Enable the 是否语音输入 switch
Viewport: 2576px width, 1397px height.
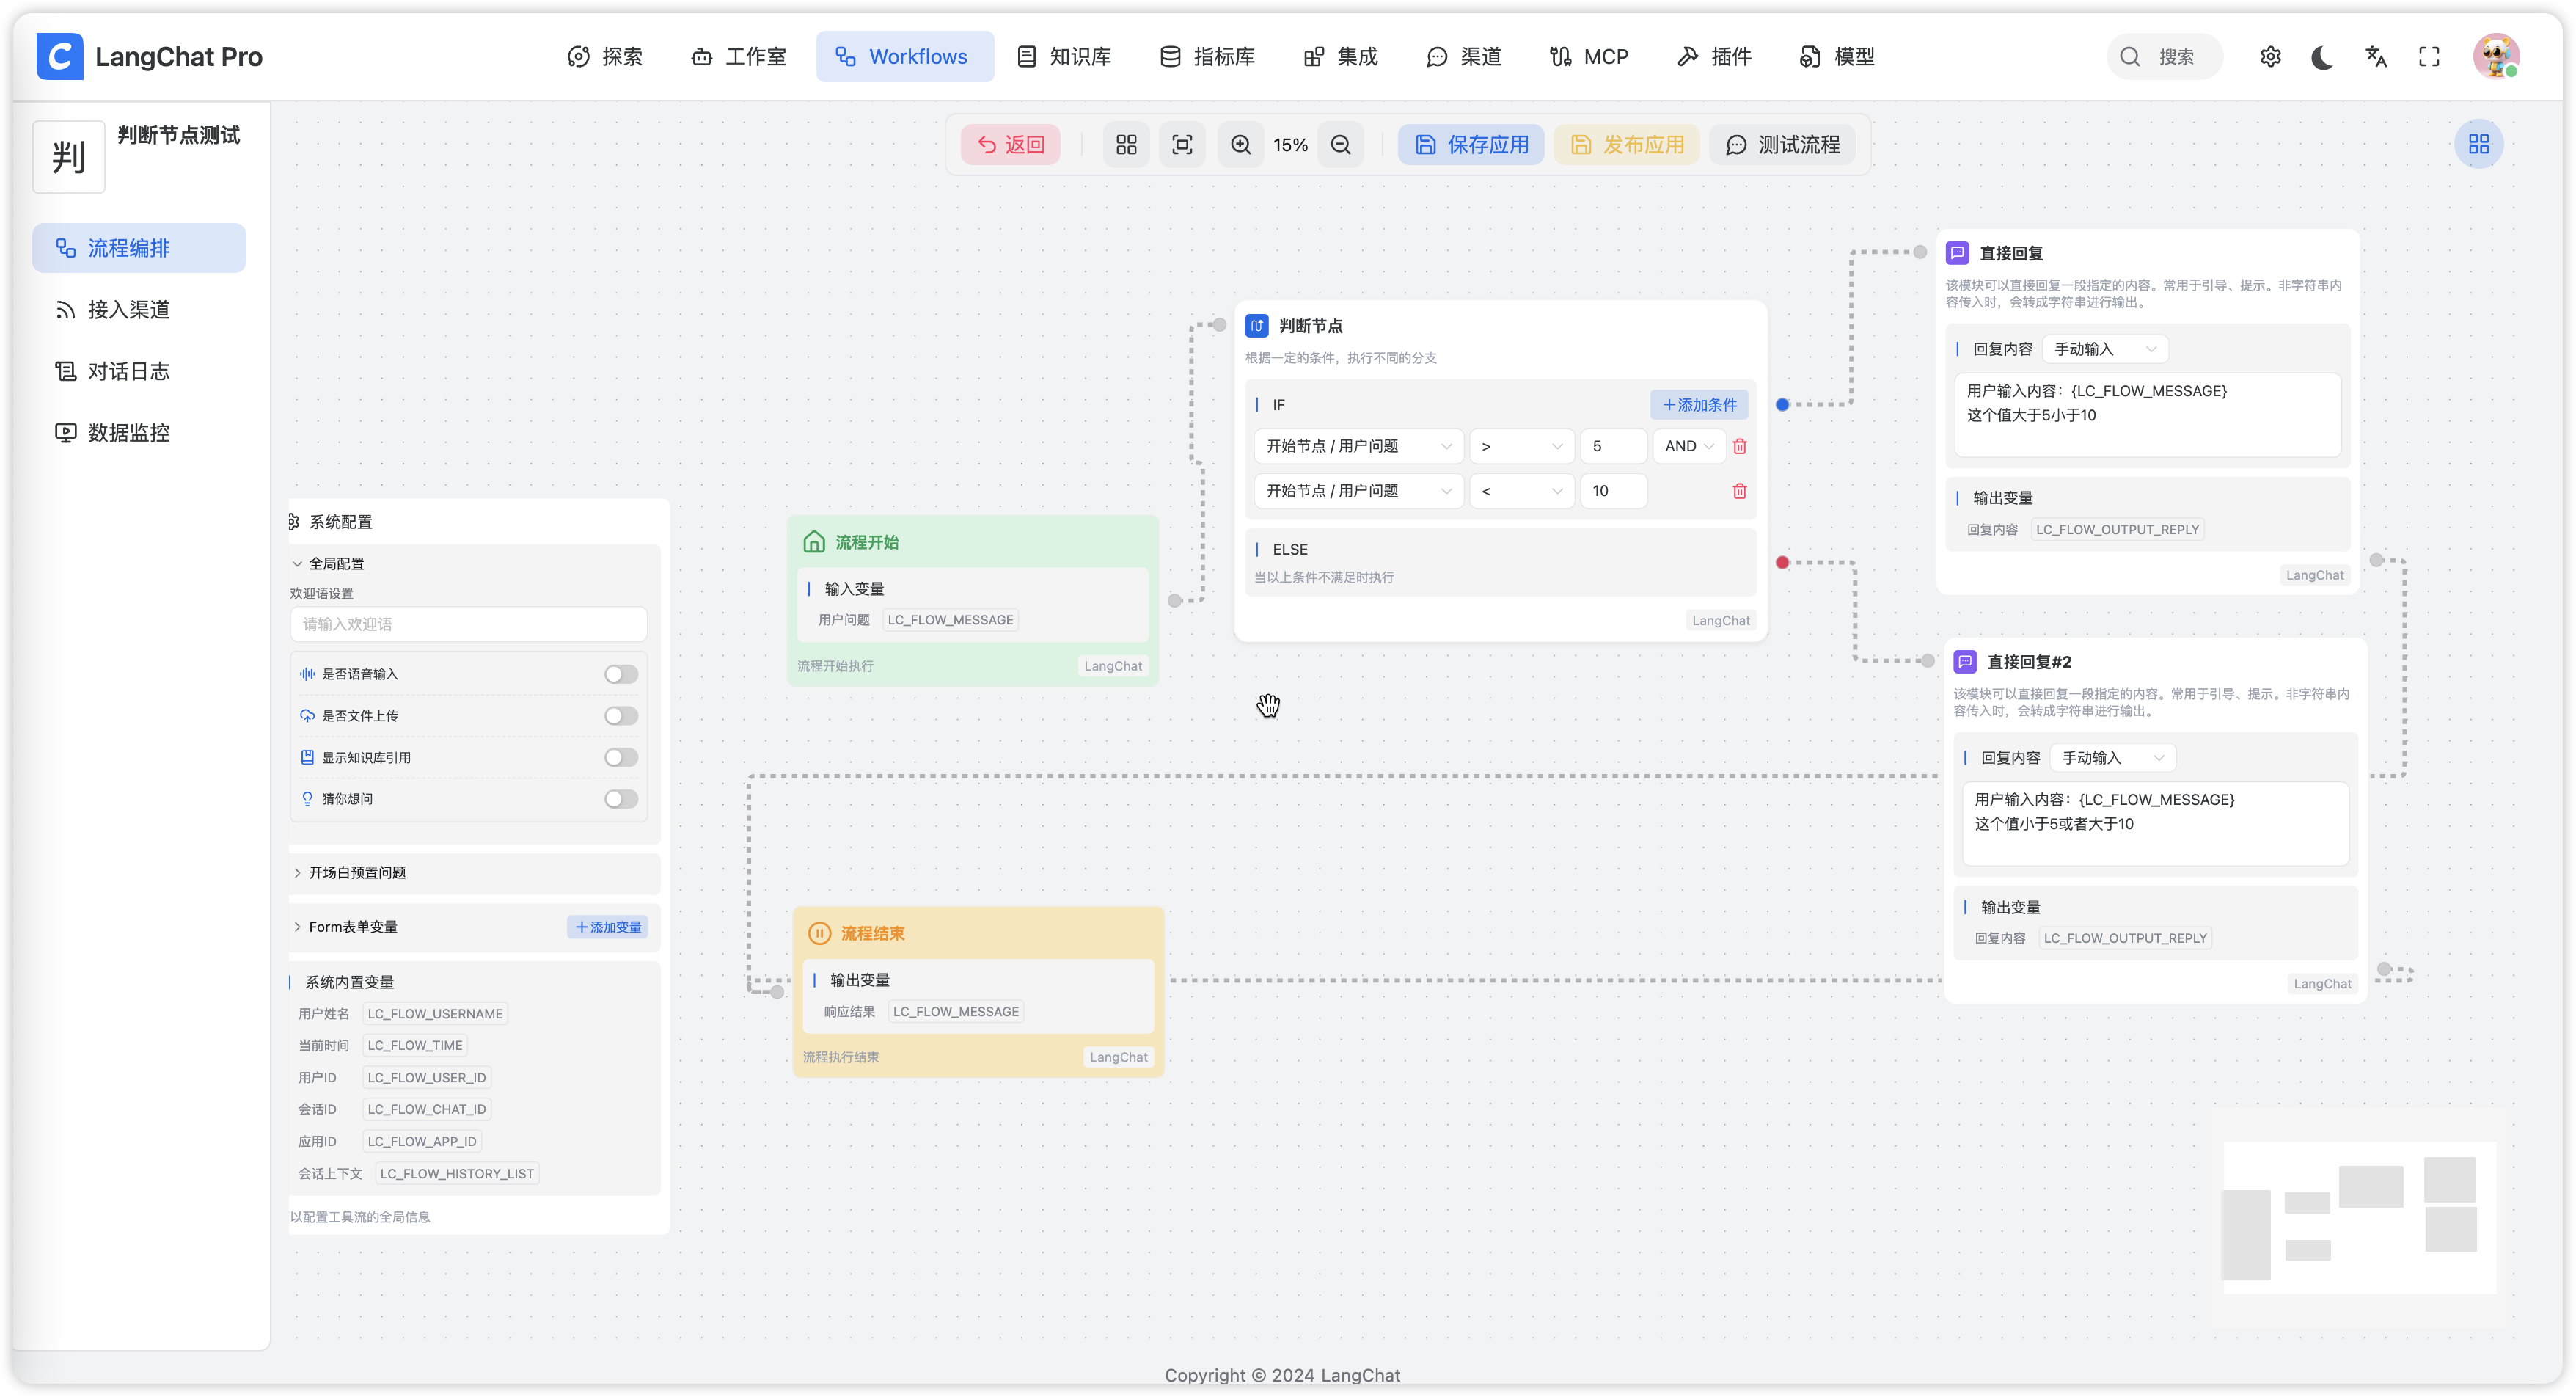coord(620,674)
